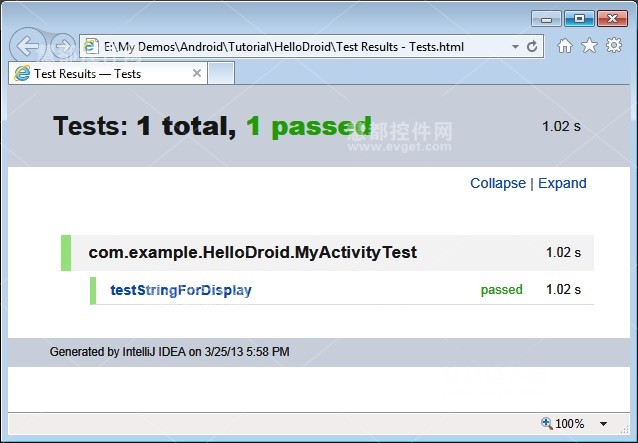The height and width of the screenshot is (443, 638).
Task: Click the 1.02 s duration of testStringForDisplay
Action: pyautogui.click(x=563, y=289)
